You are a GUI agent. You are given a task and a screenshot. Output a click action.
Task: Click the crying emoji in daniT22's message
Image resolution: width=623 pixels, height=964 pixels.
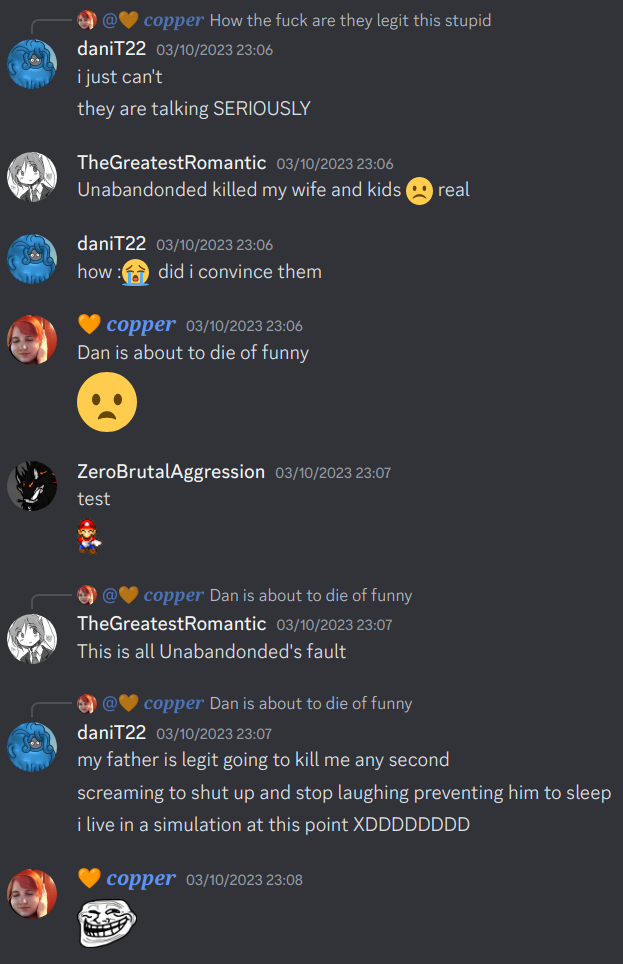click(135, 272)
